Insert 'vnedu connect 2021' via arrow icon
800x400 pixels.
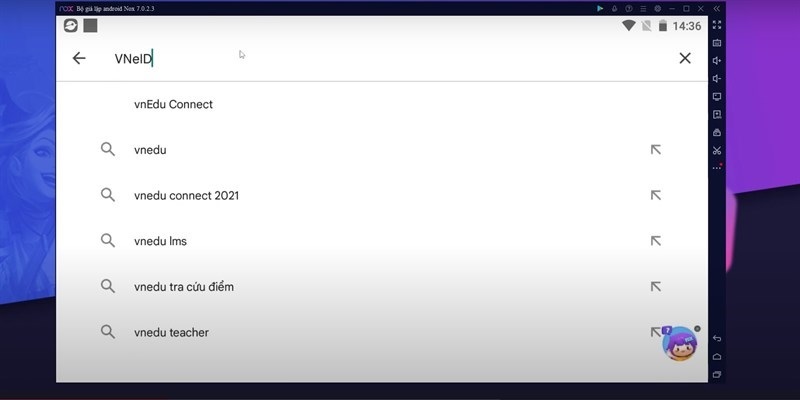(656, 196)
